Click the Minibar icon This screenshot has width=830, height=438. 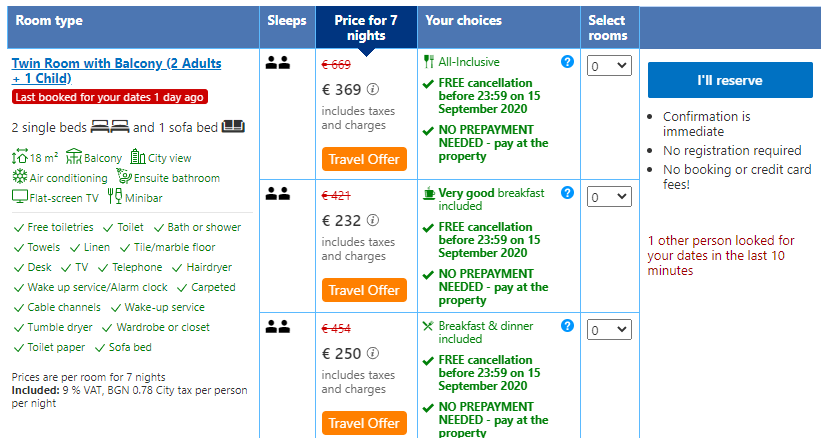point(114,197)
